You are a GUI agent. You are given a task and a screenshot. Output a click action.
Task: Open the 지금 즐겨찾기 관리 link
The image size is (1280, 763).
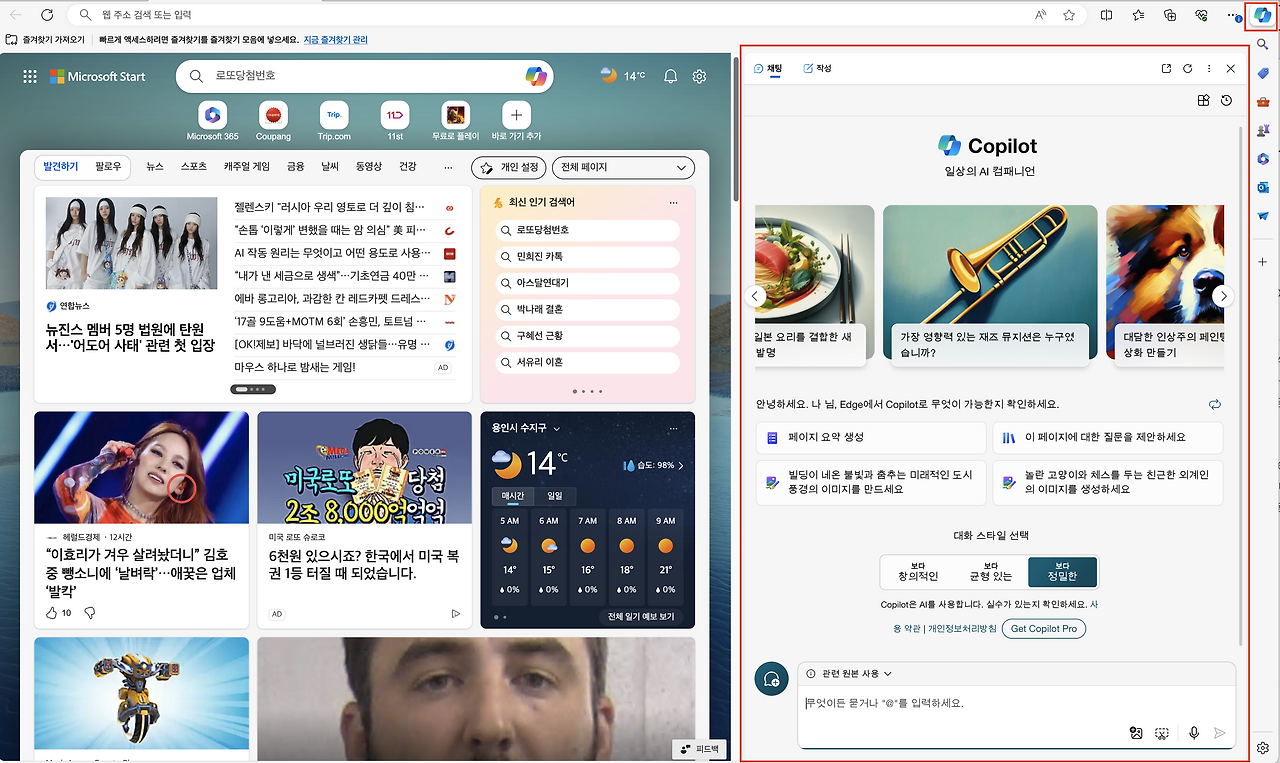[335, 40]
